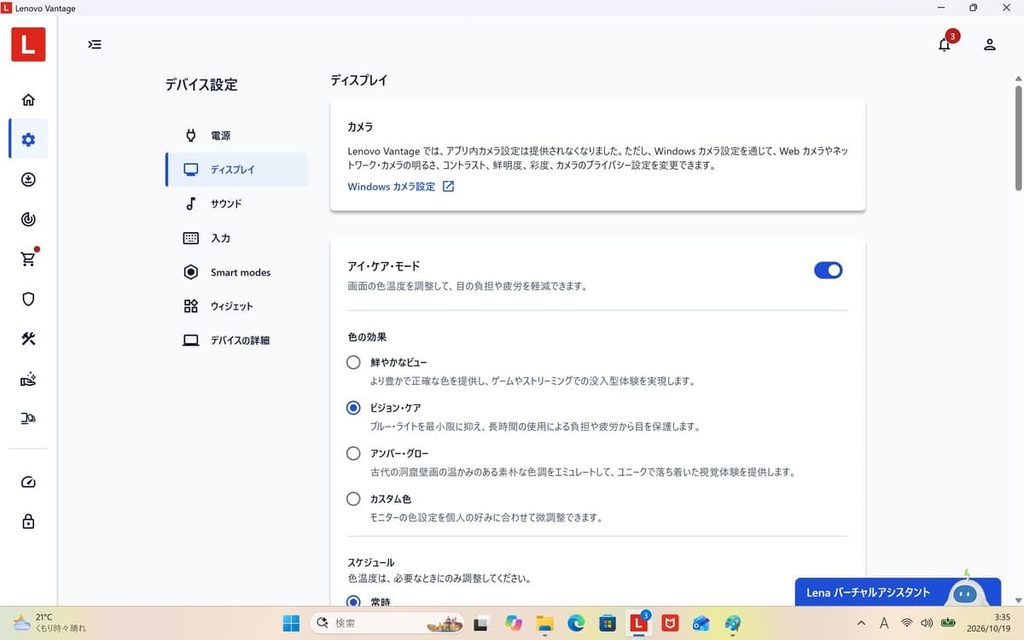1024x640 pixels.
Task: Launch Microsoft Edge from the taskbar
Action: pos(575,624)
